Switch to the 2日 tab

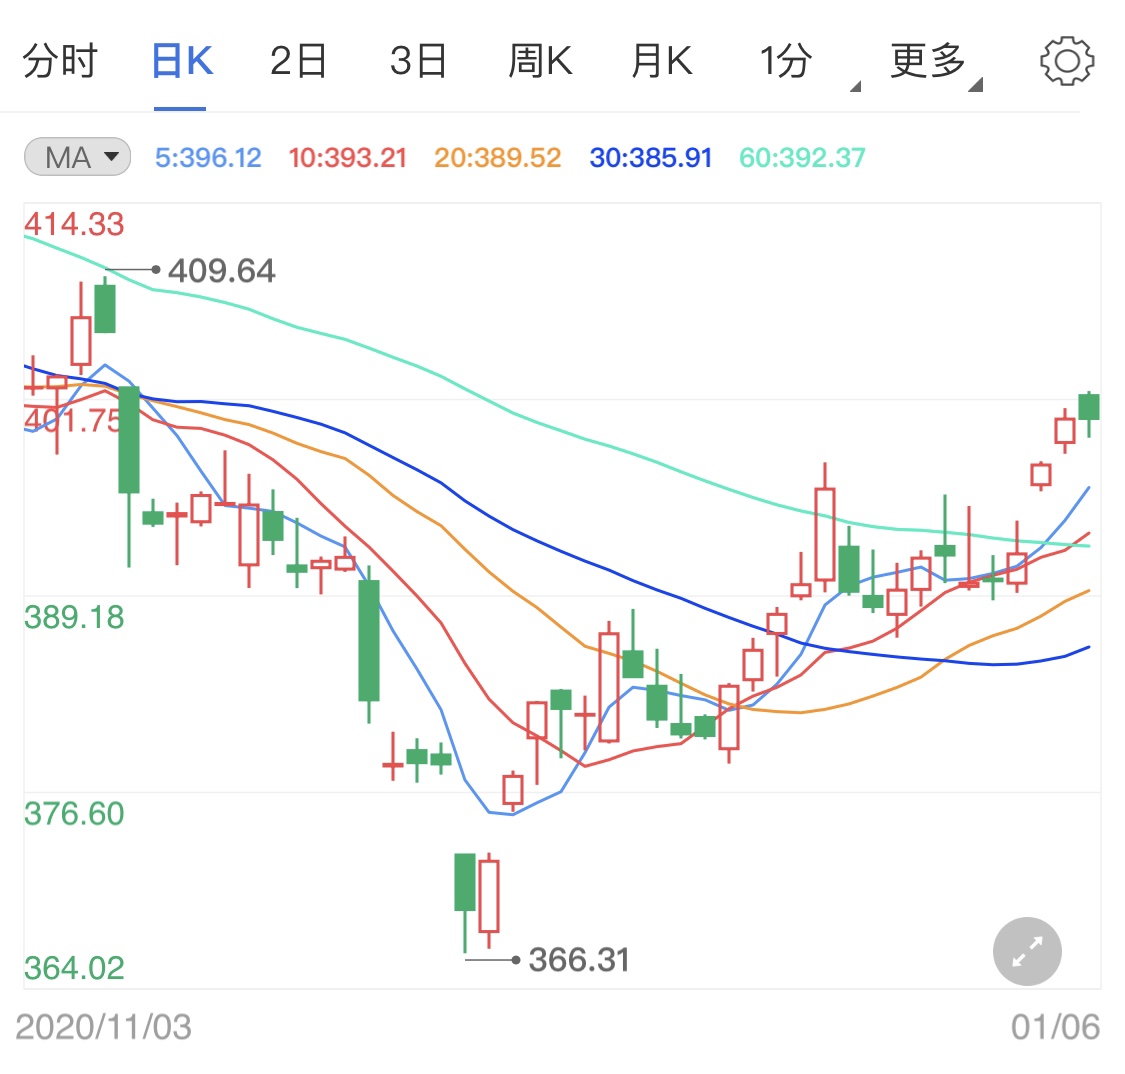(x=298, y=61)
